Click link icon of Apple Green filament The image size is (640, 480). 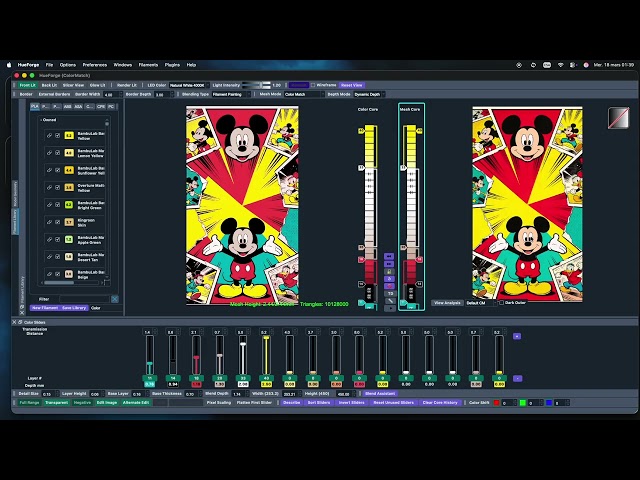click(x=49, y=239)
